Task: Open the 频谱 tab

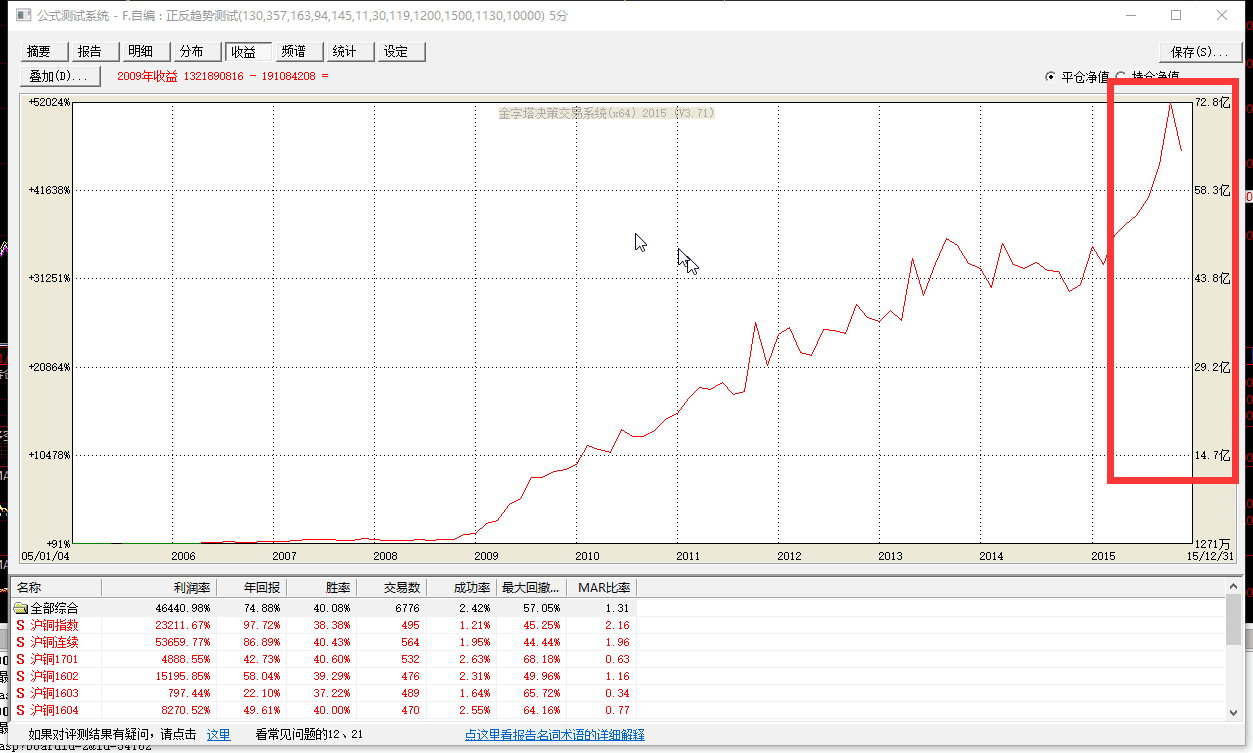Action: (294, 52)
